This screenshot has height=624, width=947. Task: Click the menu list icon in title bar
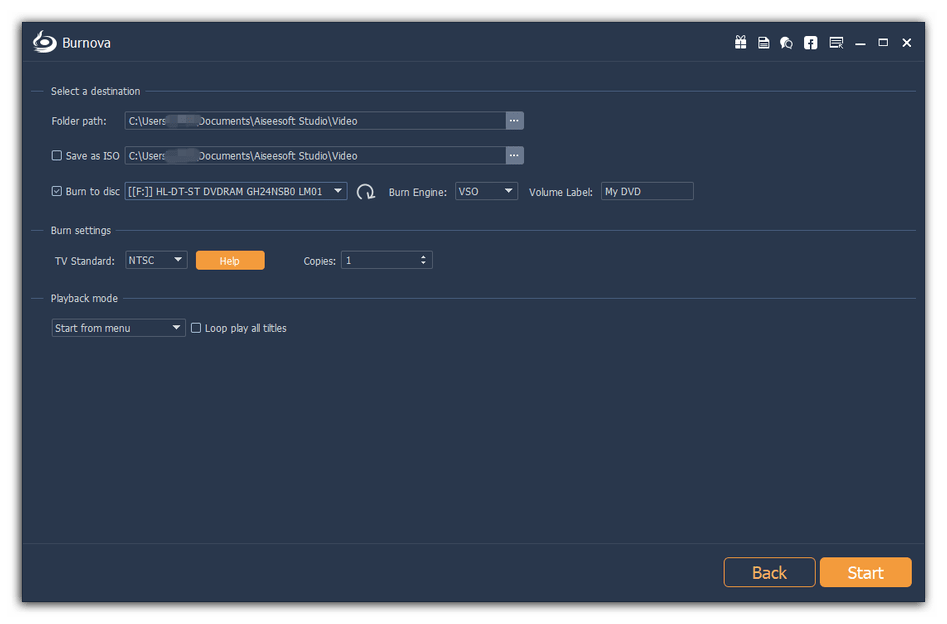tap(836, 43)
